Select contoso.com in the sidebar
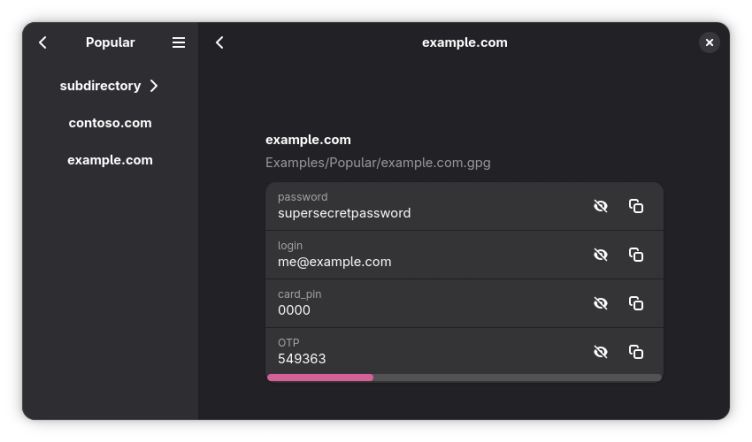 [x=110, y=123]
